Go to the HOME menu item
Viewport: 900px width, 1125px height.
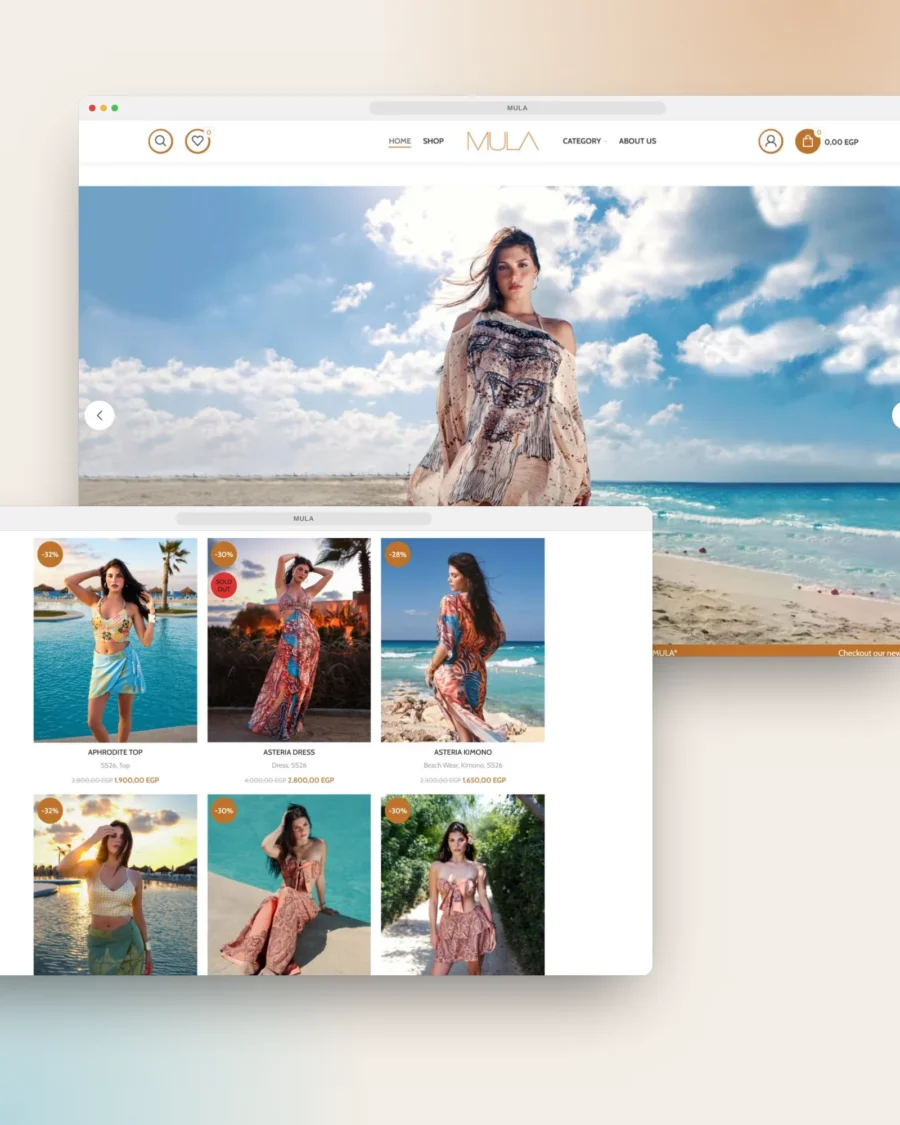400,141
